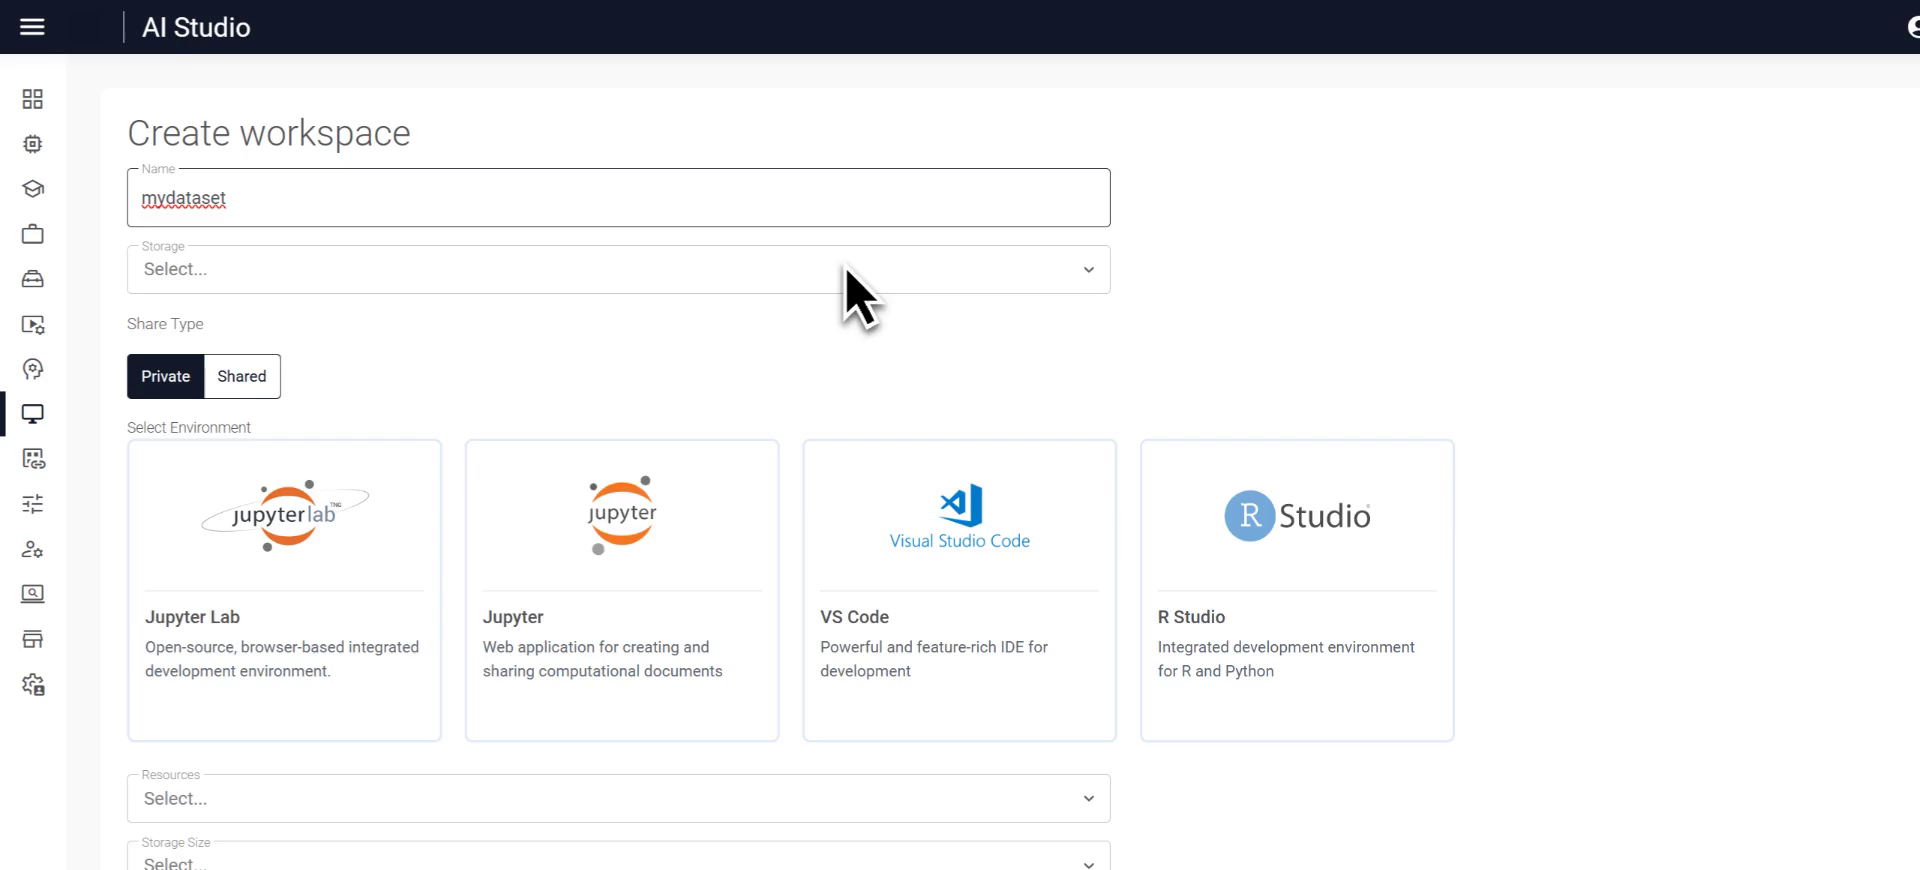Open the toolbox icon in sidebar
The height and width of the screenshot is (870, 1920).
click(x=32, y=279)
